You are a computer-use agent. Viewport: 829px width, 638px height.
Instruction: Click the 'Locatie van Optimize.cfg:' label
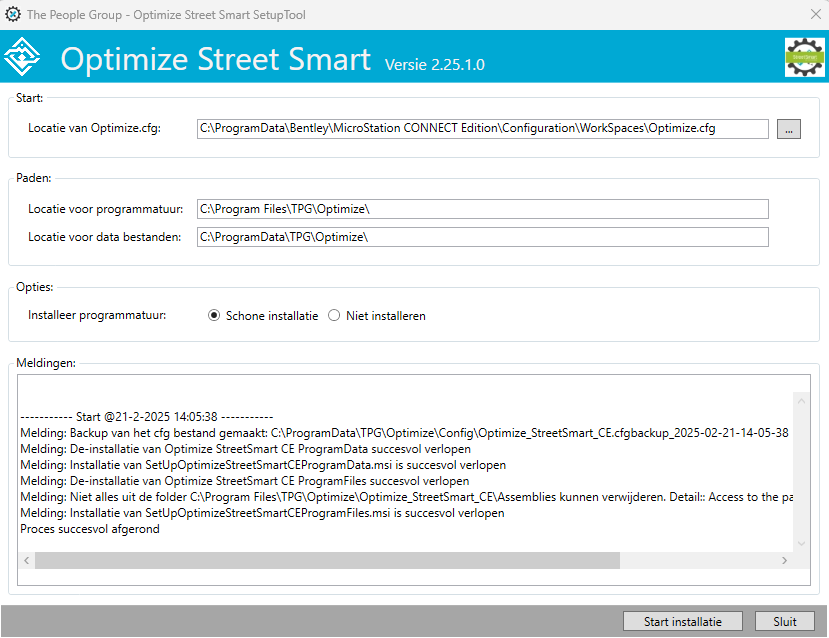pyautogui.click(x=94, y=128)
